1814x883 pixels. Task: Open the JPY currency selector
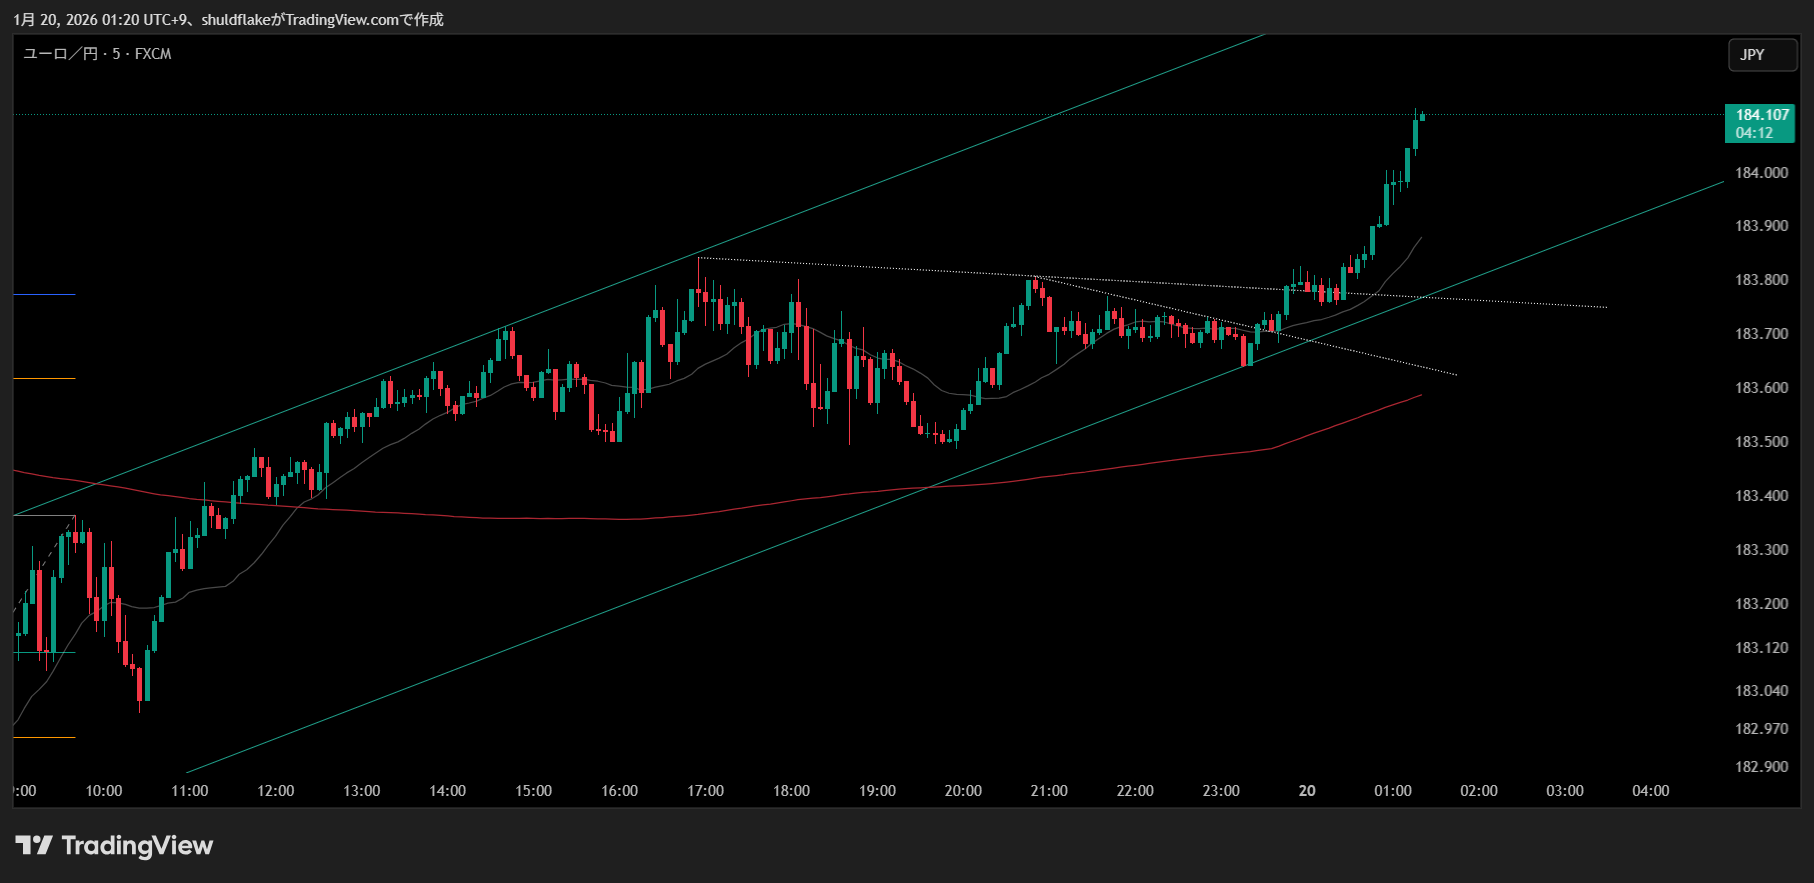point(1761,55)
